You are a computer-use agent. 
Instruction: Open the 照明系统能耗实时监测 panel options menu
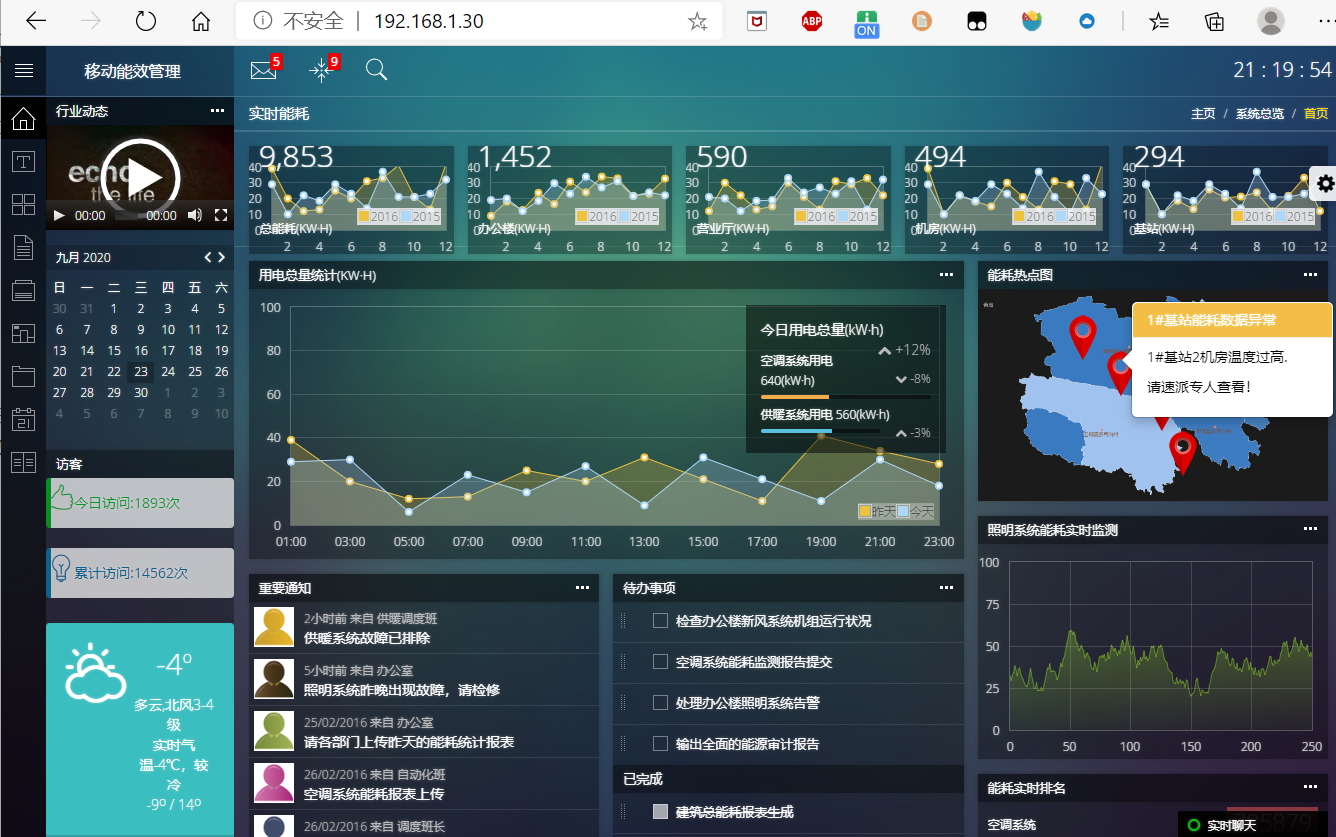pyautogui.click(x=1310, y=530)
